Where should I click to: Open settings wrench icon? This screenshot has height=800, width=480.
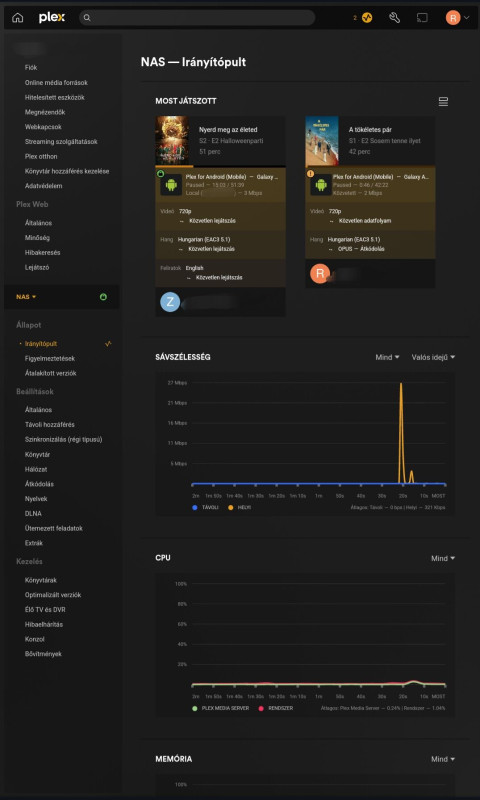tap(394, 18)
